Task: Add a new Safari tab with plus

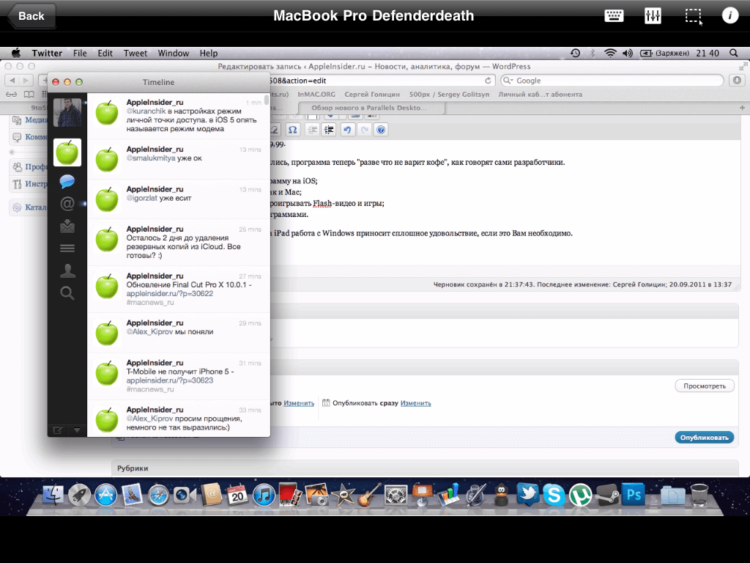Action: 742,108
